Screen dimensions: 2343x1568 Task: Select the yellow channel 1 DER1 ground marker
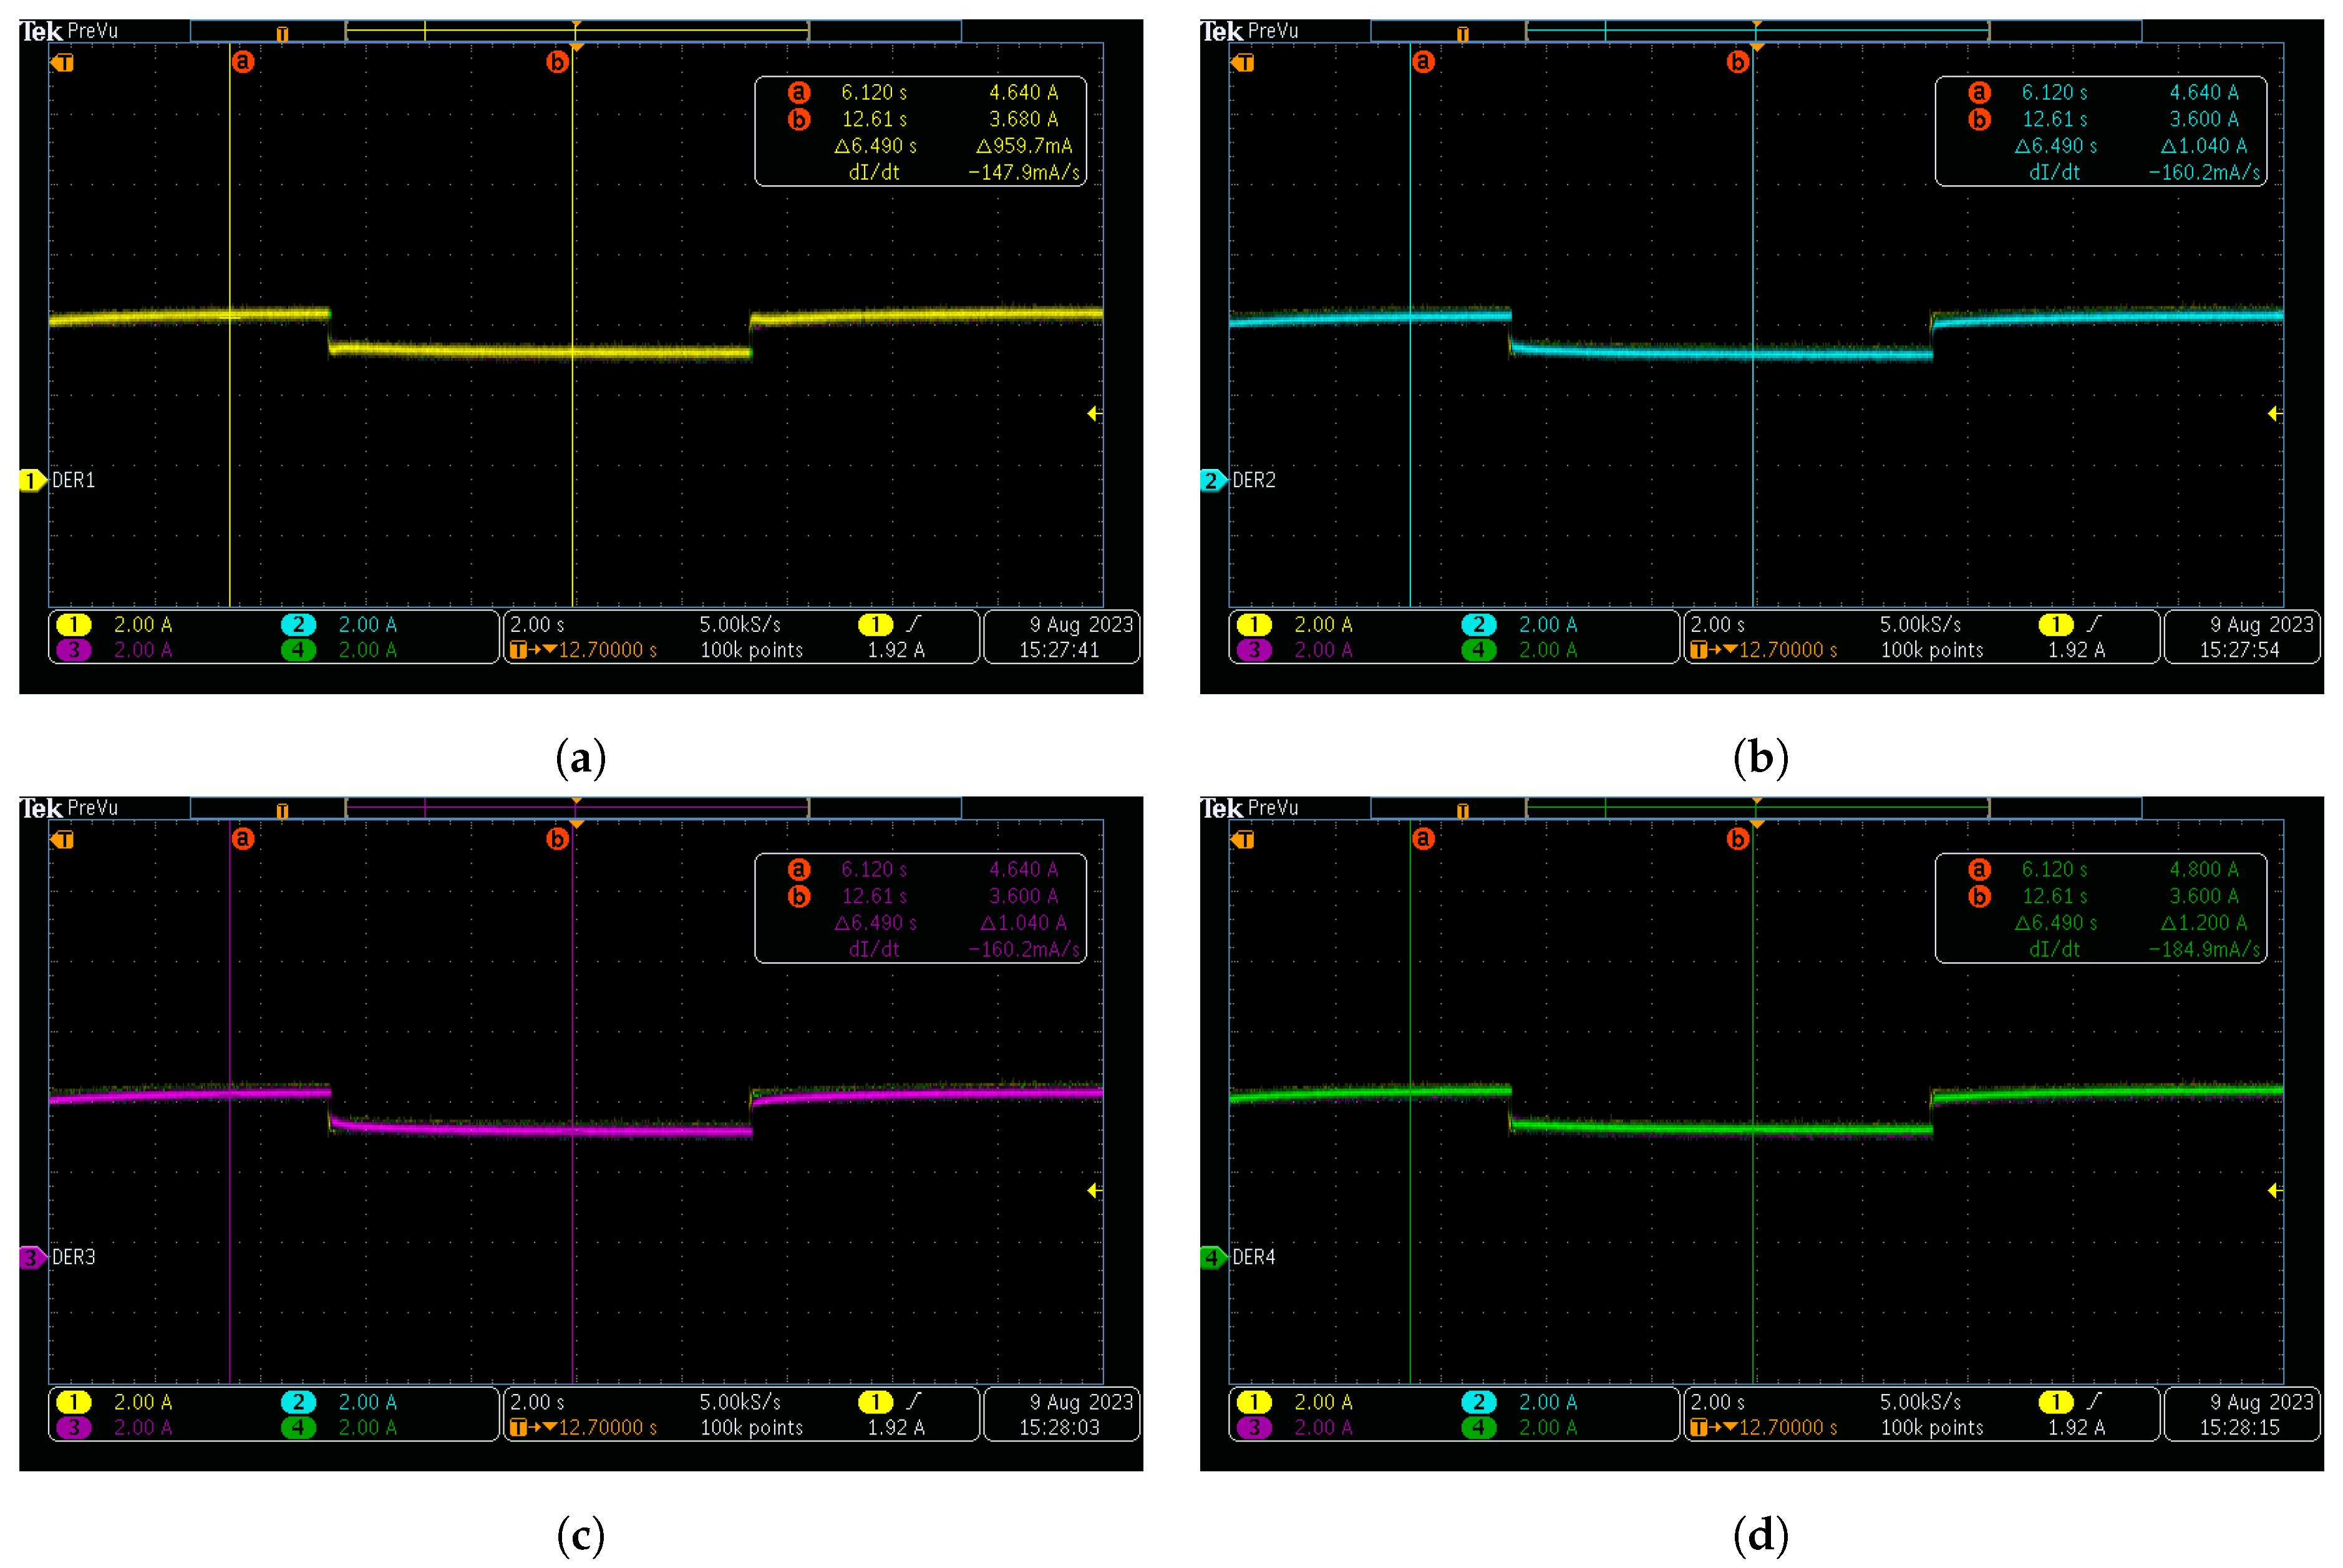[31, 480]
